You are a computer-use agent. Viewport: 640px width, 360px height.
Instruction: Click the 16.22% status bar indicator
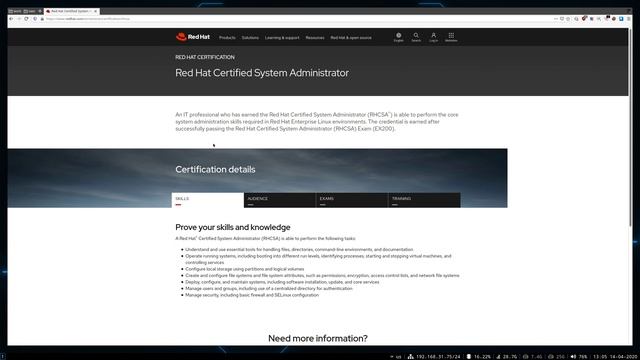pos(479,357)
